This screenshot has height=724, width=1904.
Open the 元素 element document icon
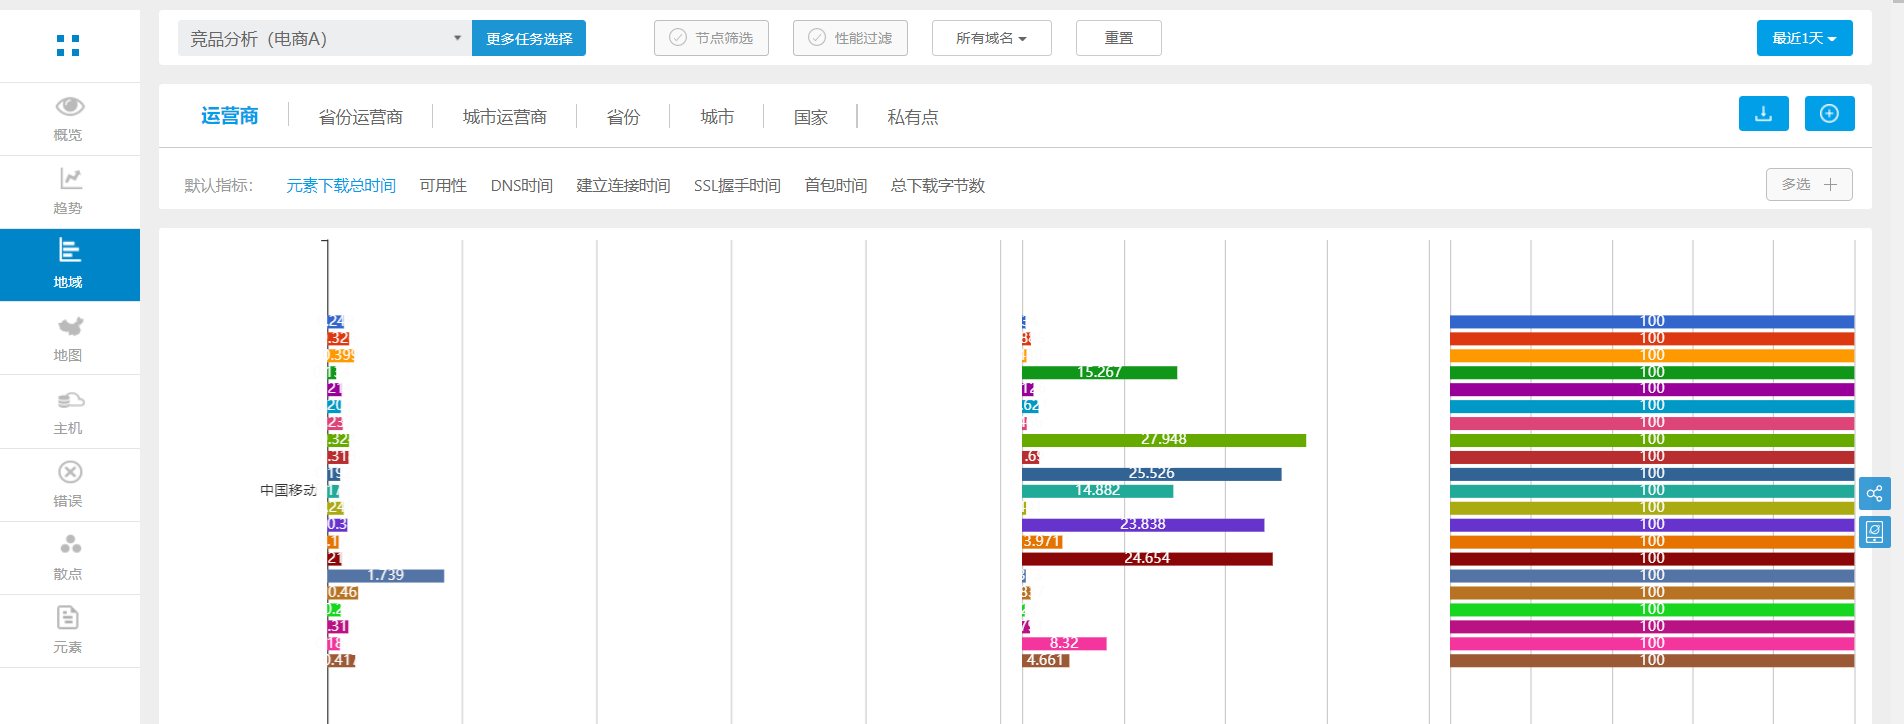click(69, 619)
